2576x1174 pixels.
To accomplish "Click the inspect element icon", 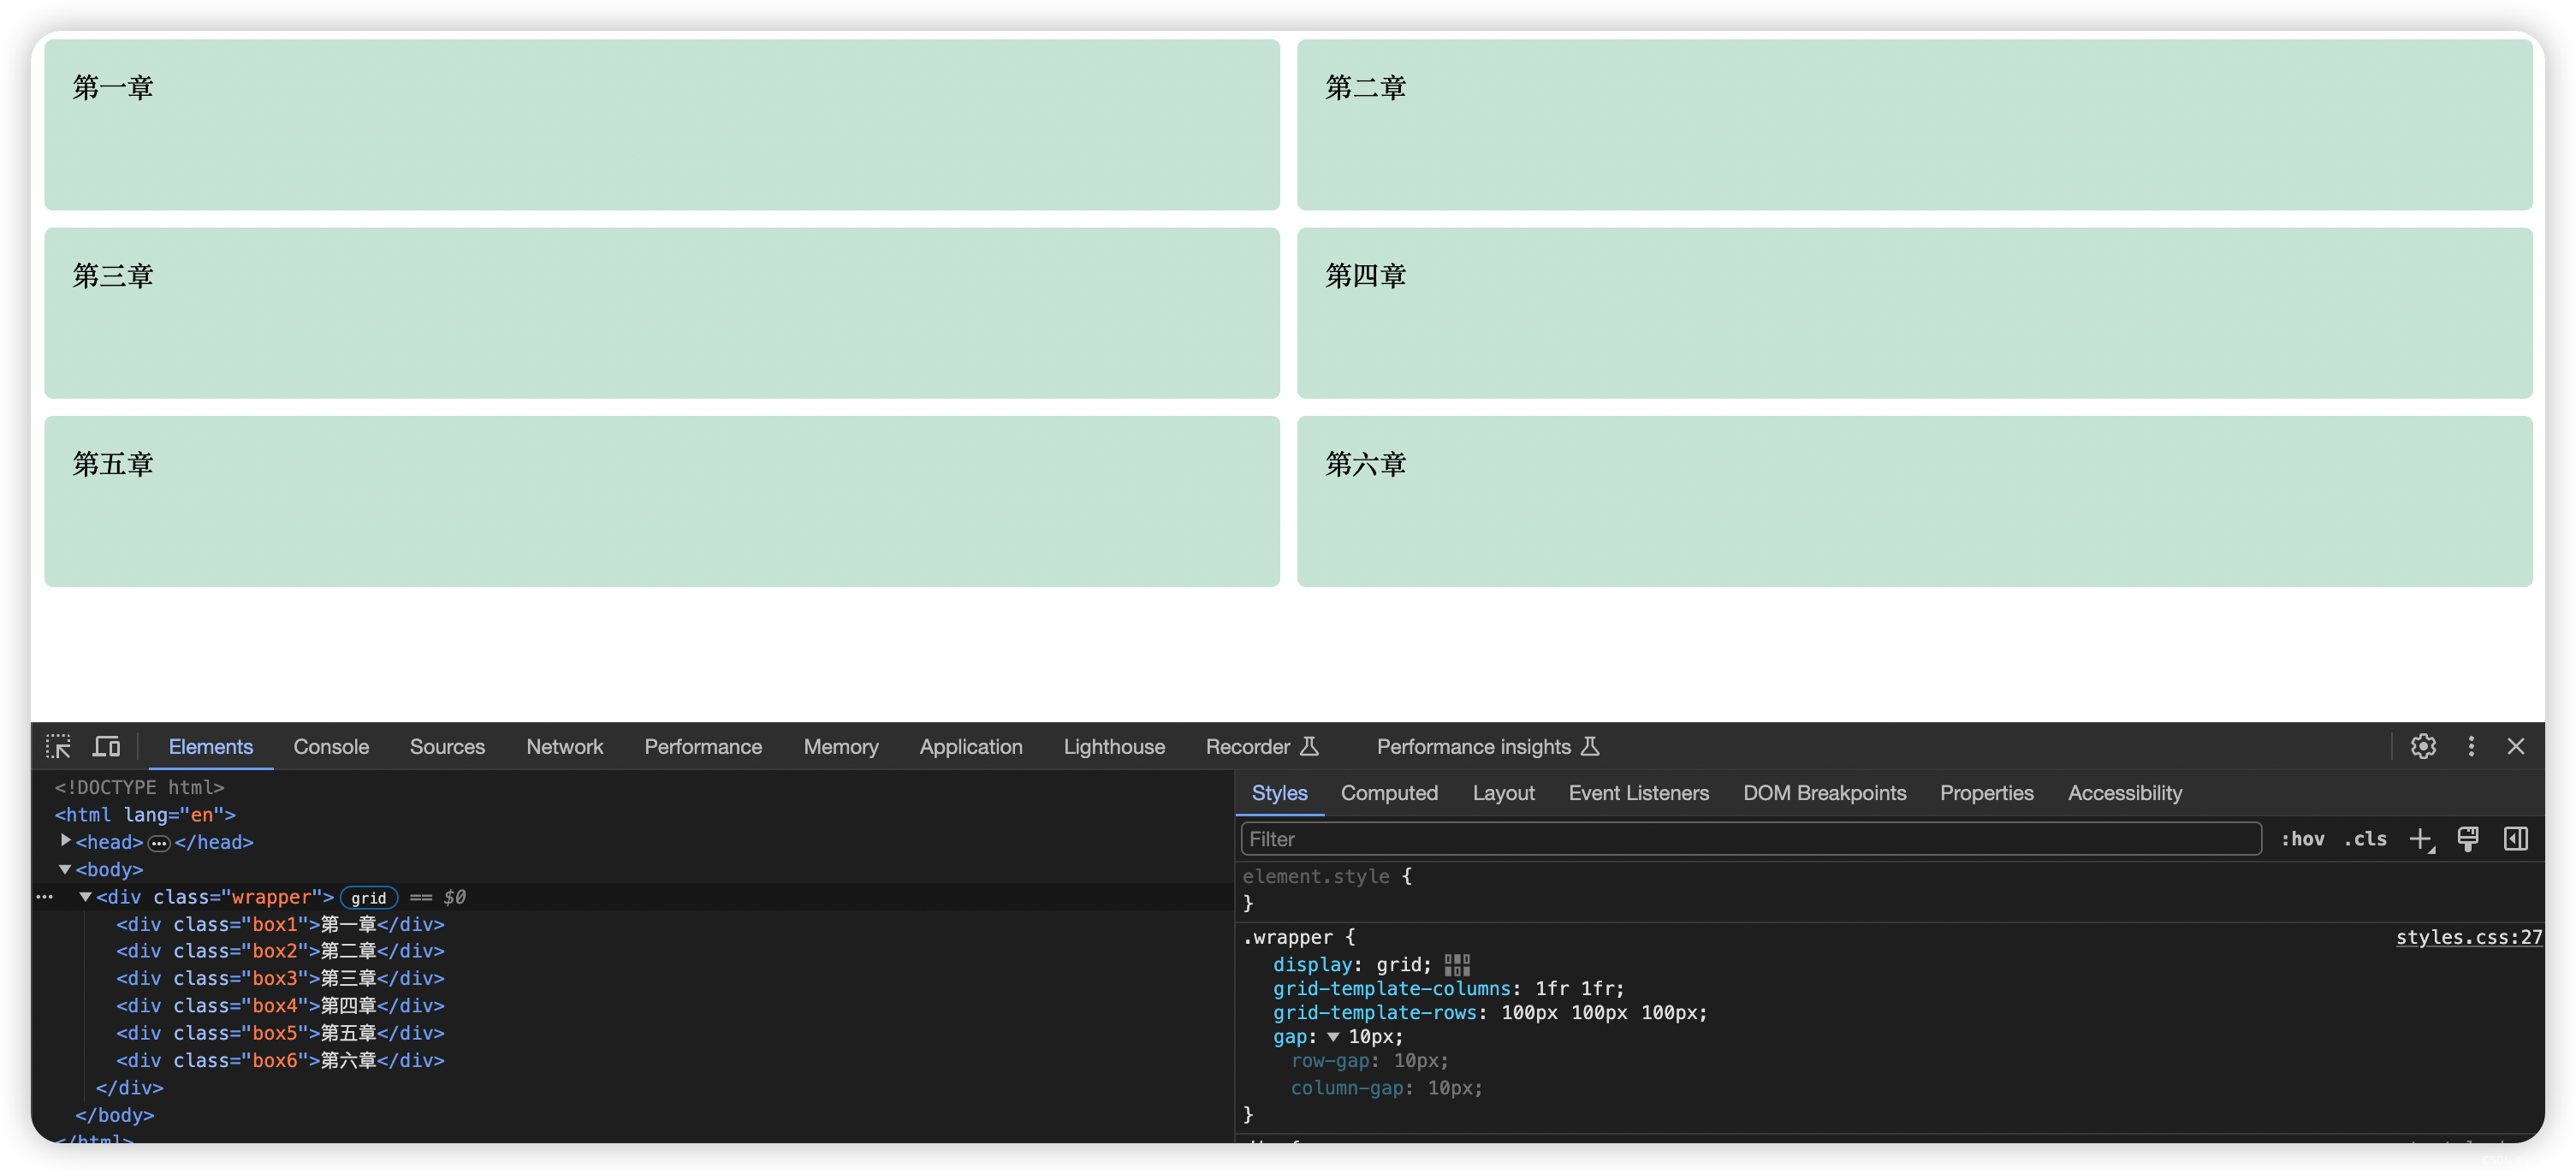I will (x=57, y=747).
